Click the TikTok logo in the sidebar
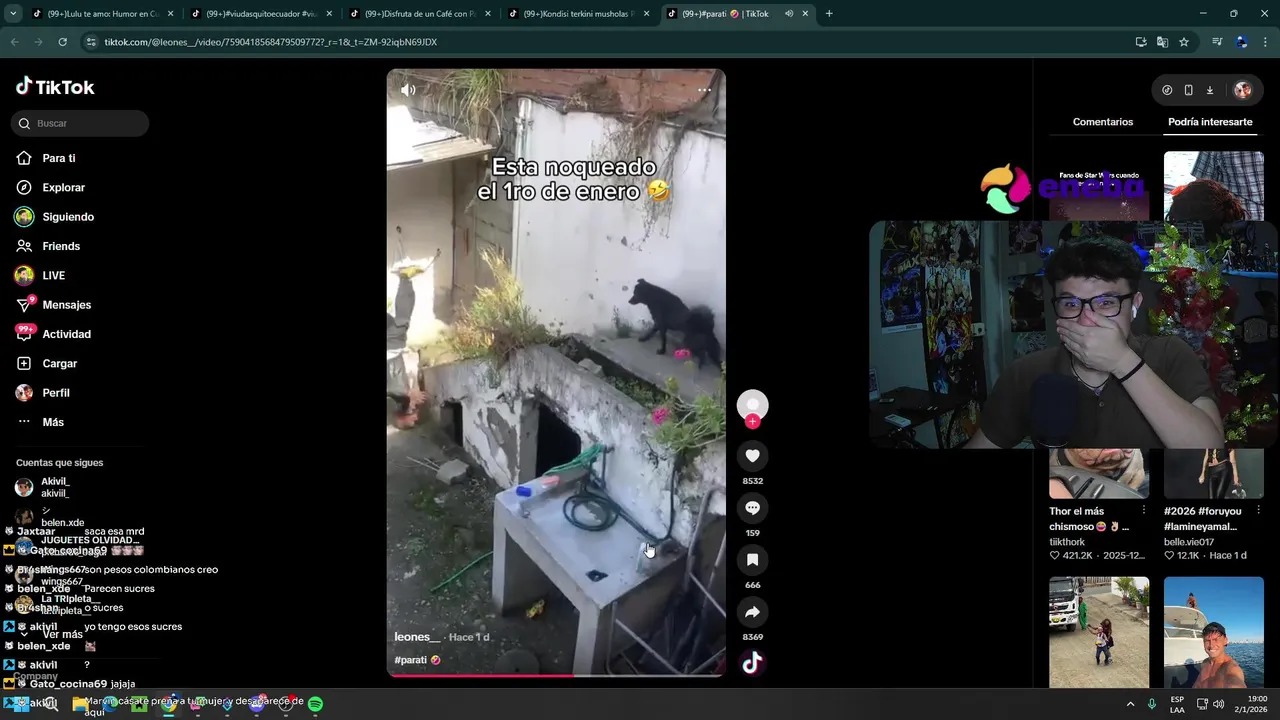The image size is (1280, 720). [55, 87]
